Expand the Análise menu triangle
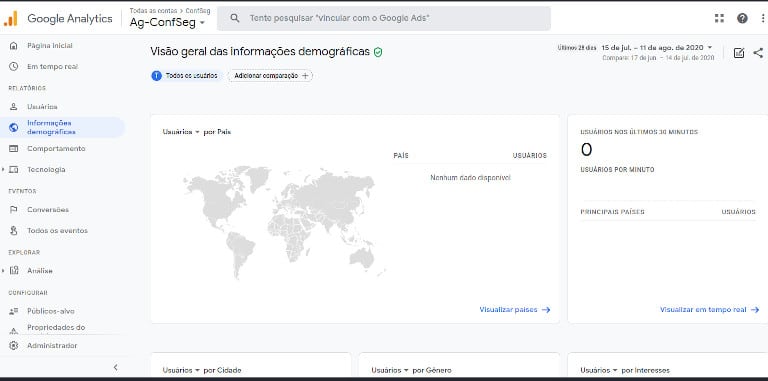Screen dimensions: 768x381 point(3,270)
